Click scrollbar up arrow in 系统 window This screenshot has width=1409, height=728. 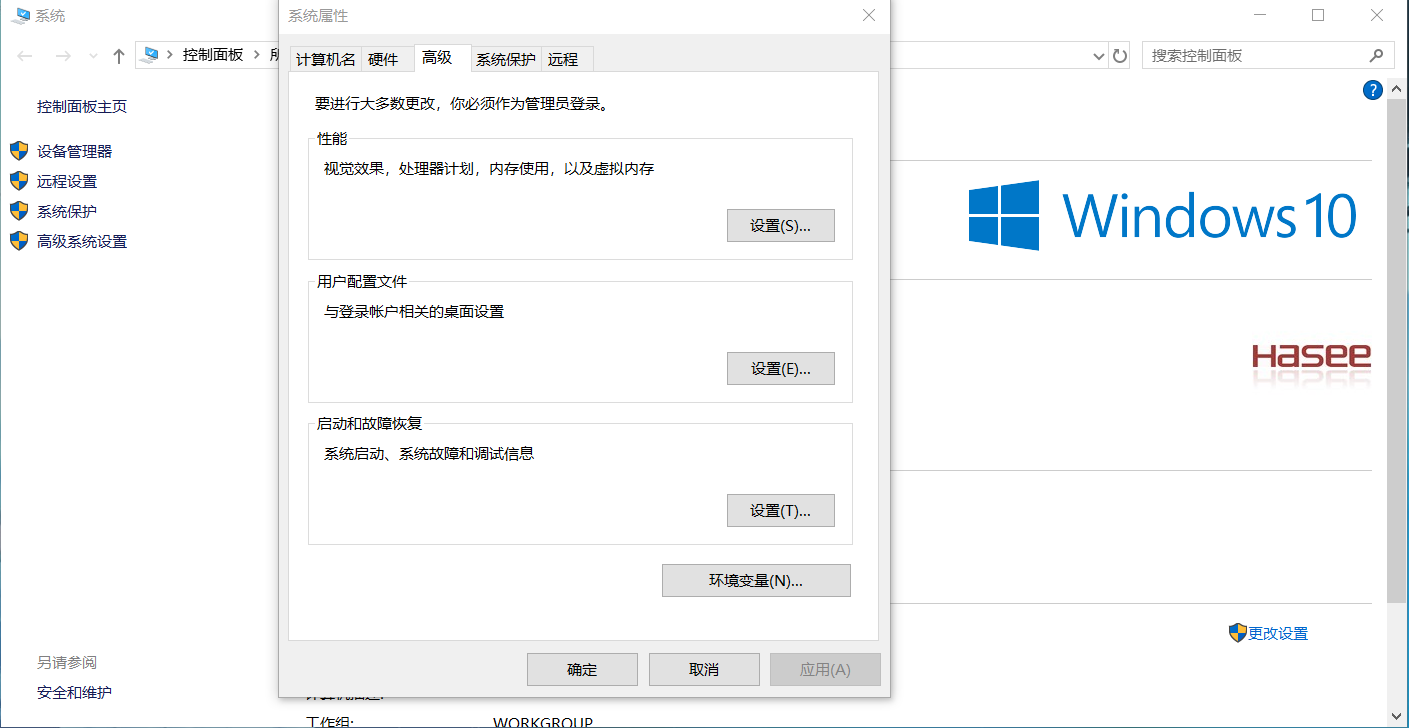point(1398,89)
